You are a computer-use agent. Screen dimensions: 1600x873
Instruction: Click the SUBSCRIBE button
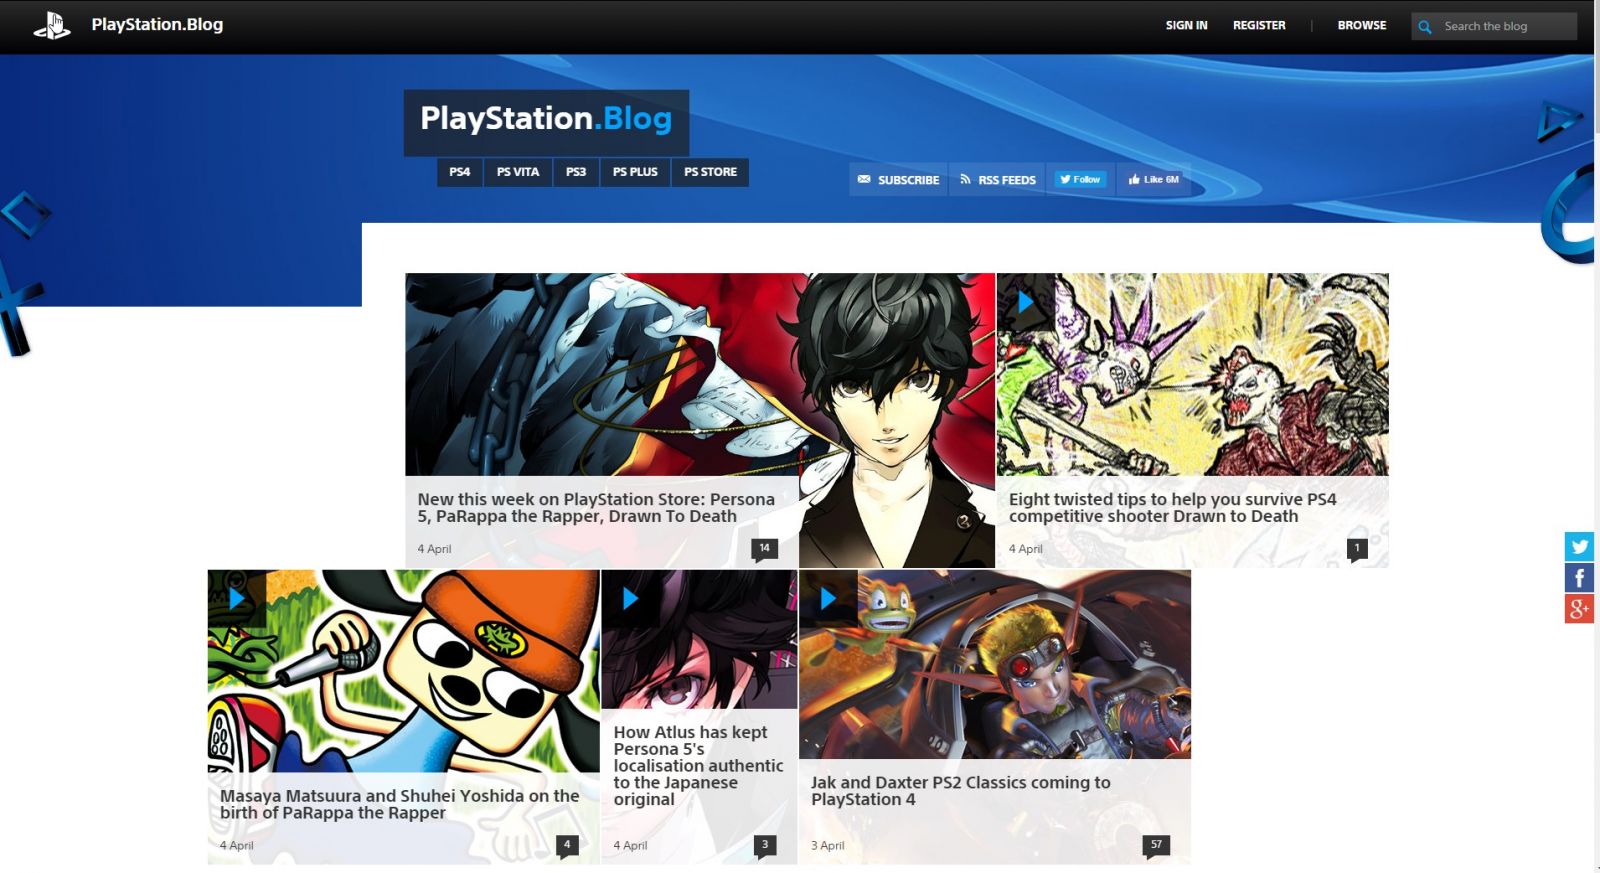pyautogui.click(x=898, y=180)
